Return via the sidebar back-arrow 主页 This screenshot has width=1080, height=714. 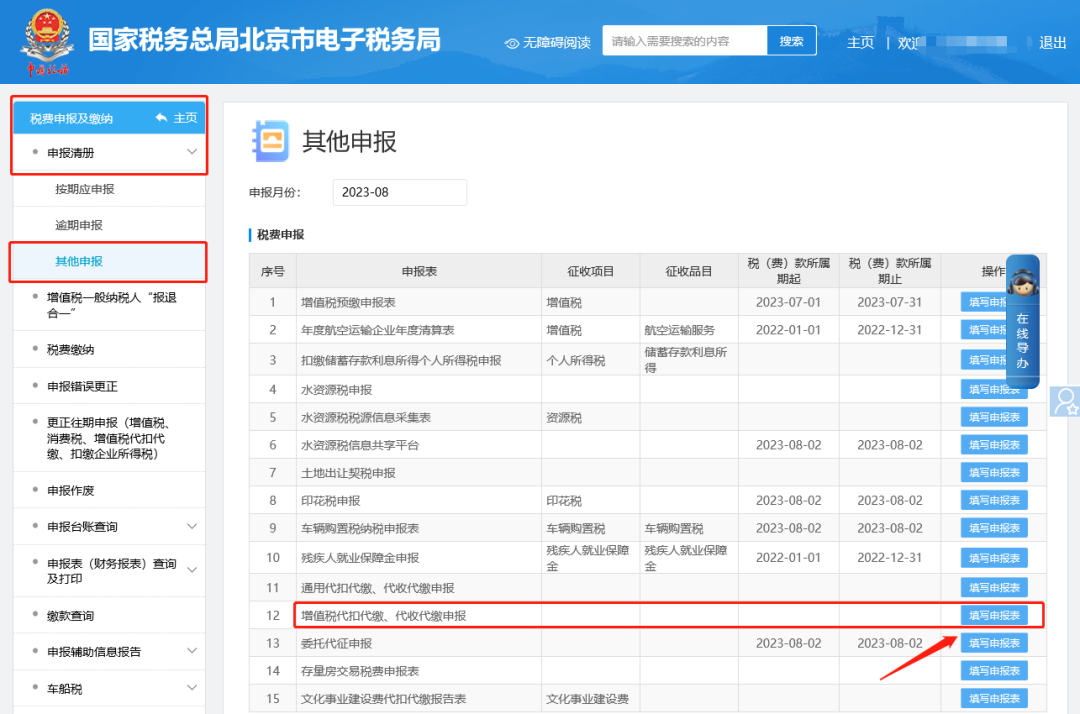point(177,118)
